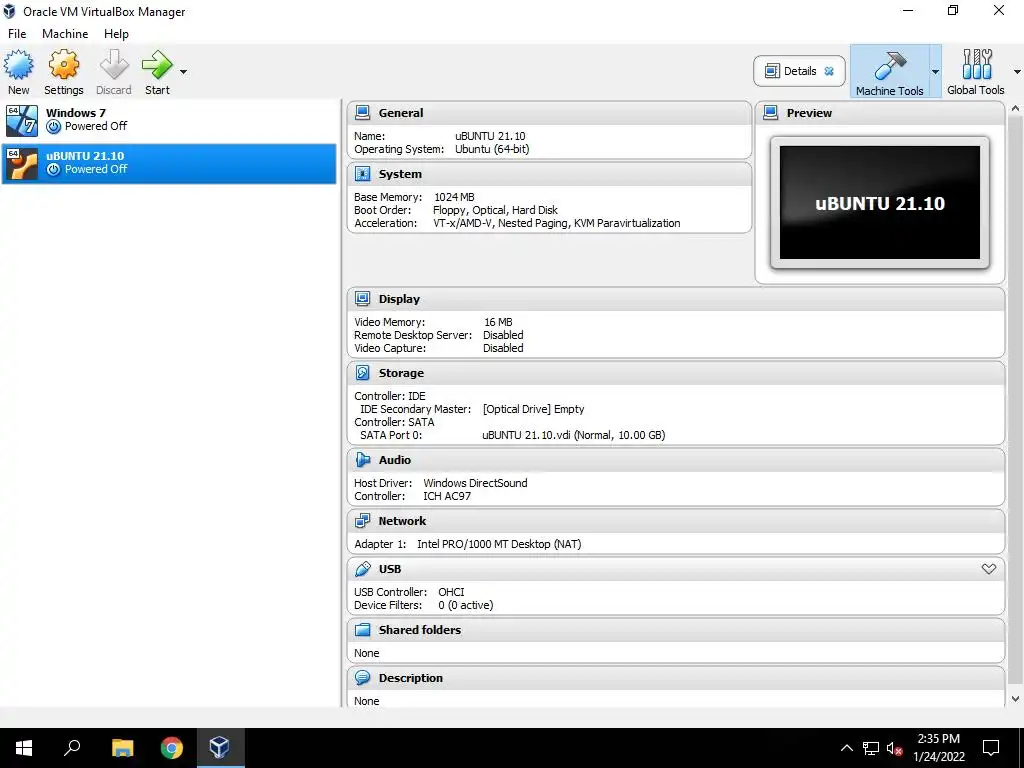Click the Details tool button
Image resolution: width=1024 pixels, height=768 pixels.
pos(799,71)
